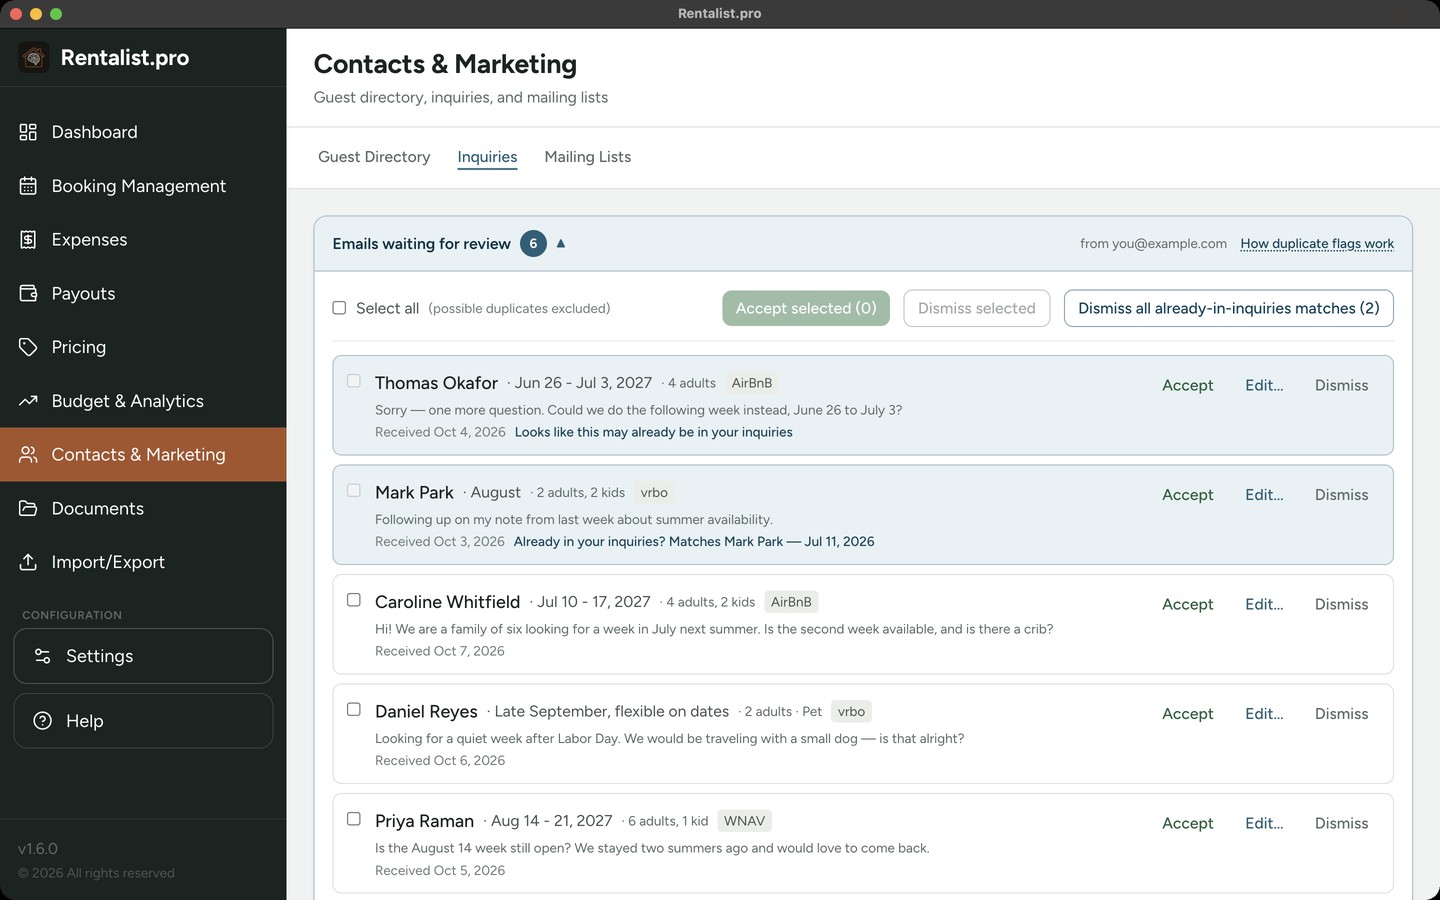Screen dimensions: 1440x900
Task: Dismiss all already-in-inquiries matches
Action: pyautogui.click(x=1229, y=308)
